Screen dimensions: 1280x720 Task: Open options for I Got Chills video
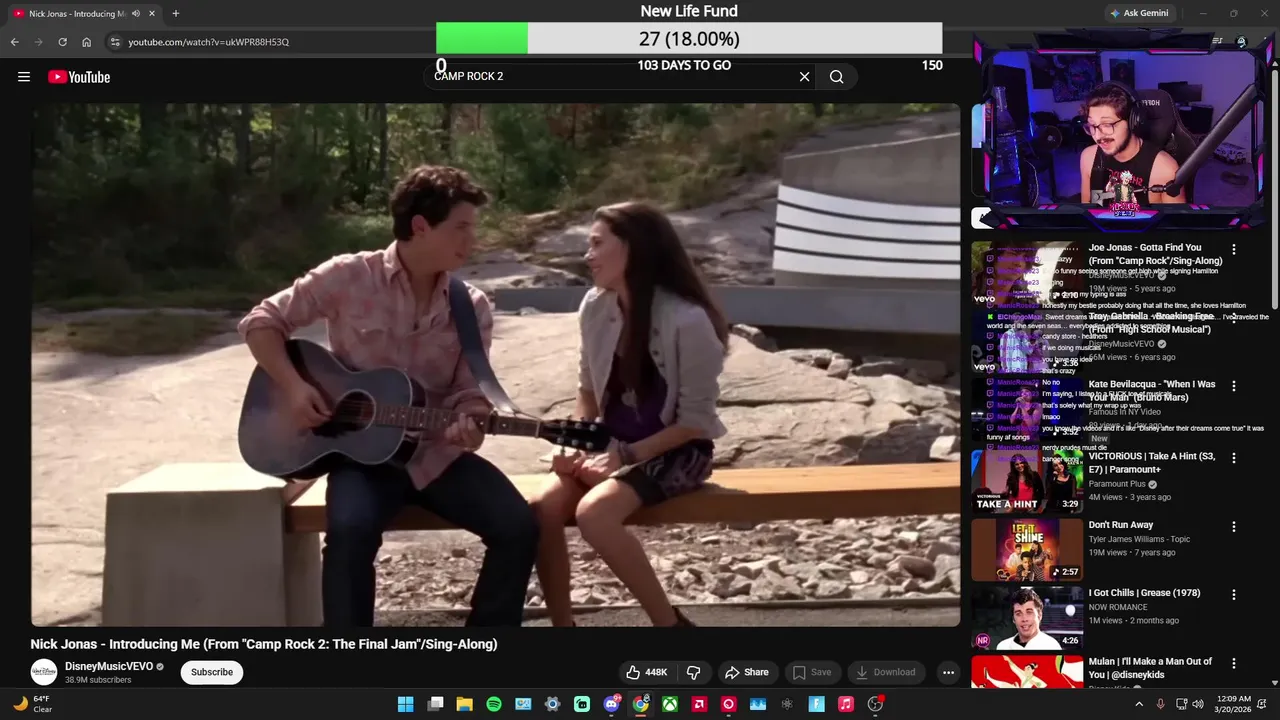click(1233, 595)
